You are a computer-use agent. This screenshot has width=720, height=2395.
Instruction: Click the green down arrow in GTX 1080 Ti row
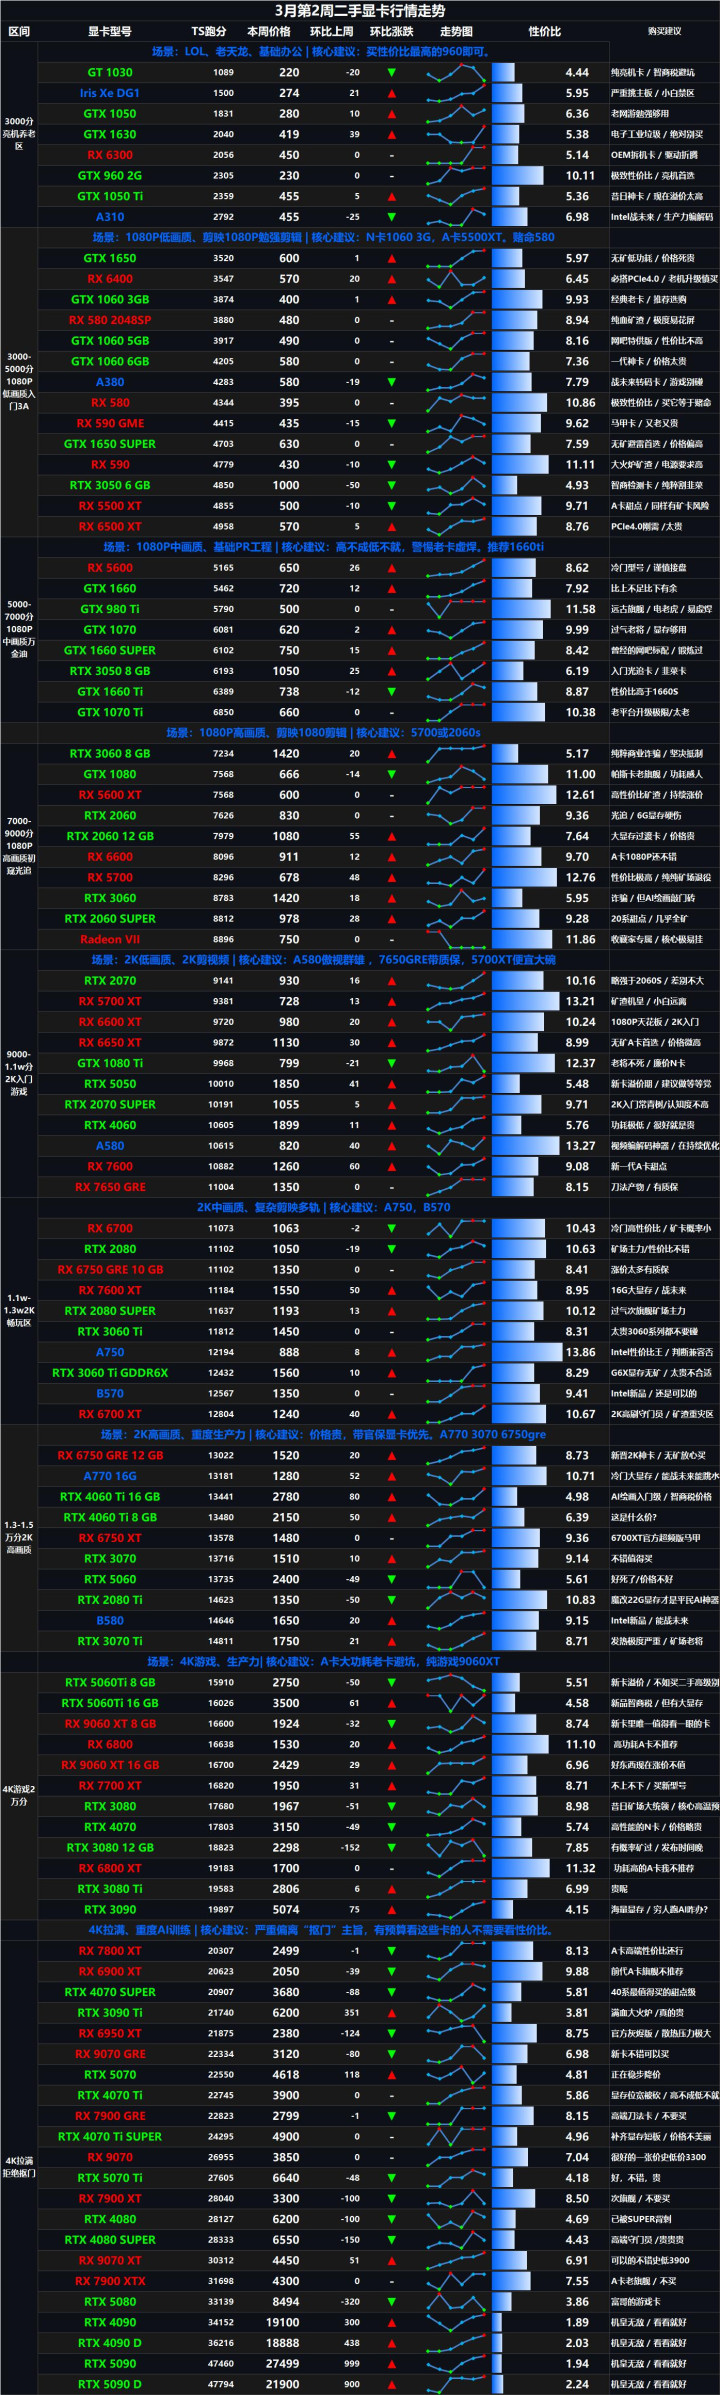pos(391,1064)
